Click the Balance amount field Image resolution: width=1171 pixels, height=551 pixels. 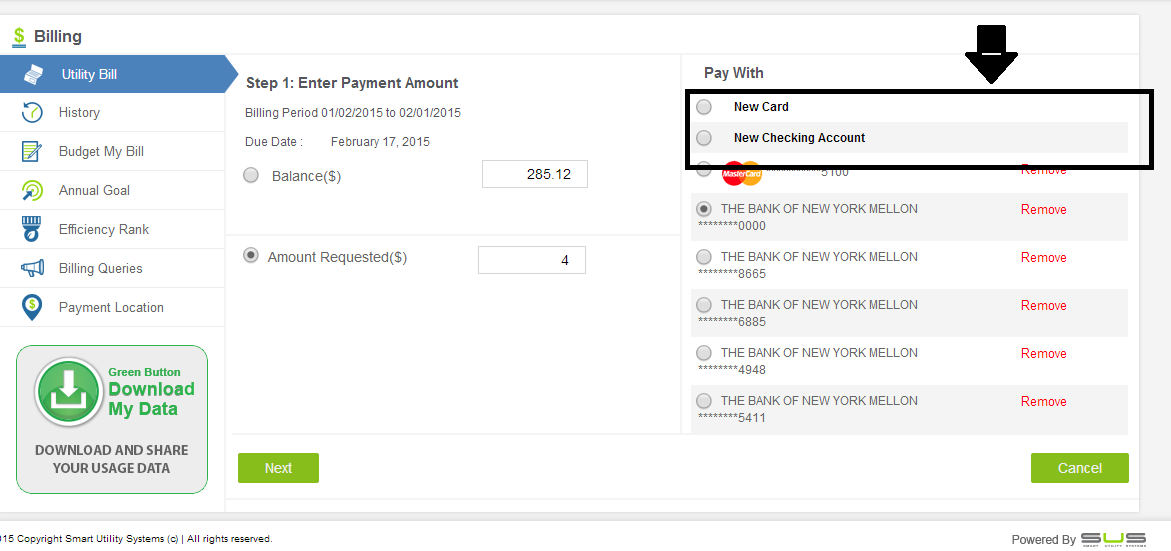click(x=534, y=174)
